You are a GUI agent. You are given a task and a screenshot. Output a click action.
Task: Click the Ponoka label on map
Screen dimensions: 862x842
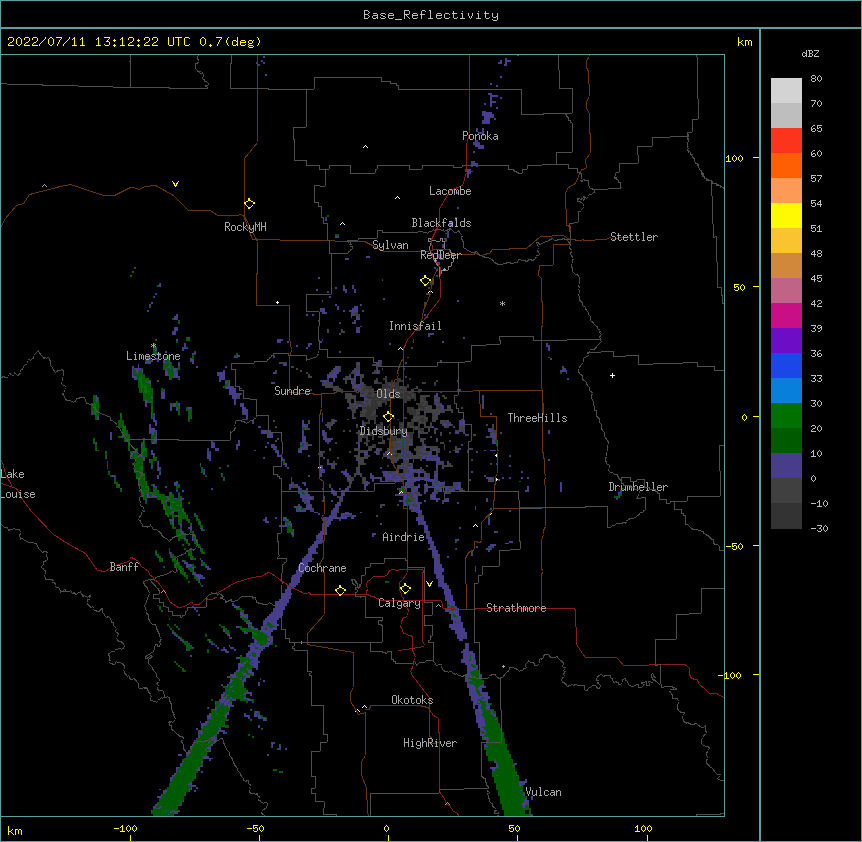[x=480, y=136]
